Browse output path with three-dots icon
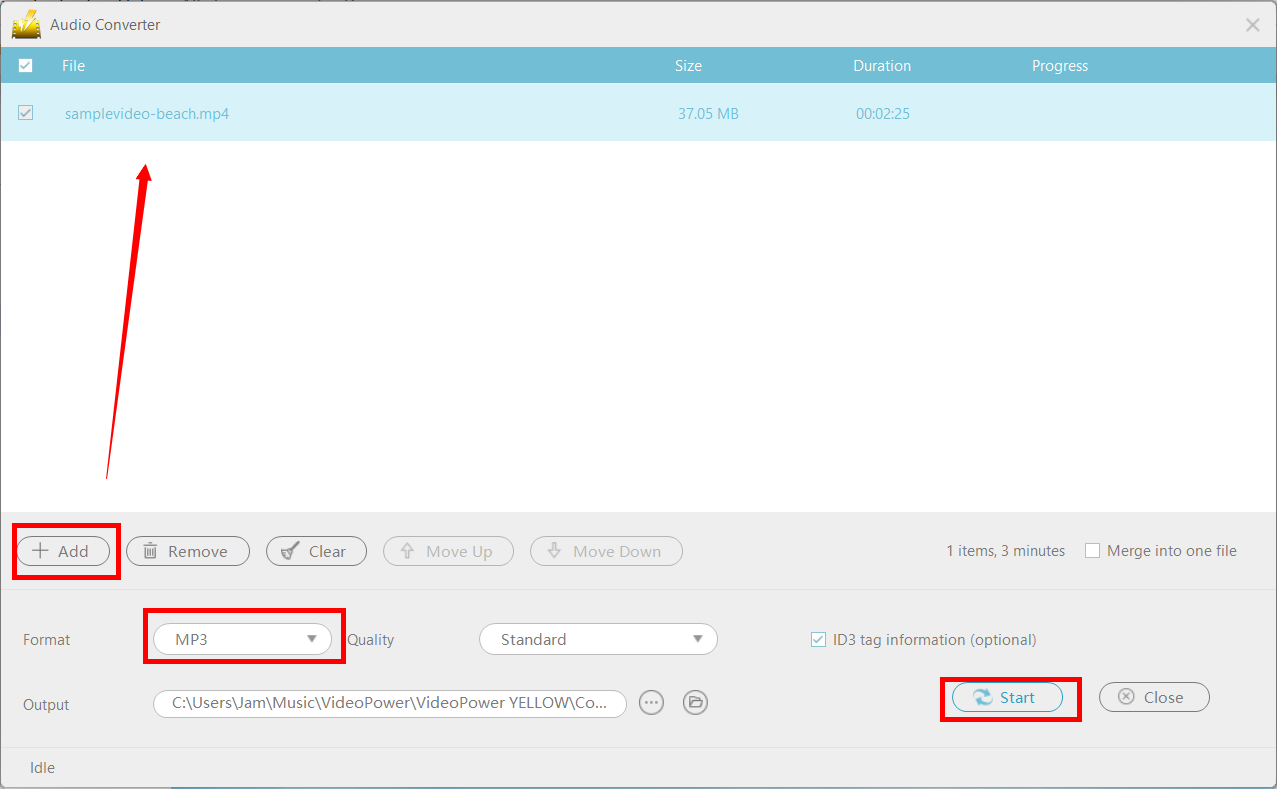This screenshot has height=789, width=1277. coord(652,703)
